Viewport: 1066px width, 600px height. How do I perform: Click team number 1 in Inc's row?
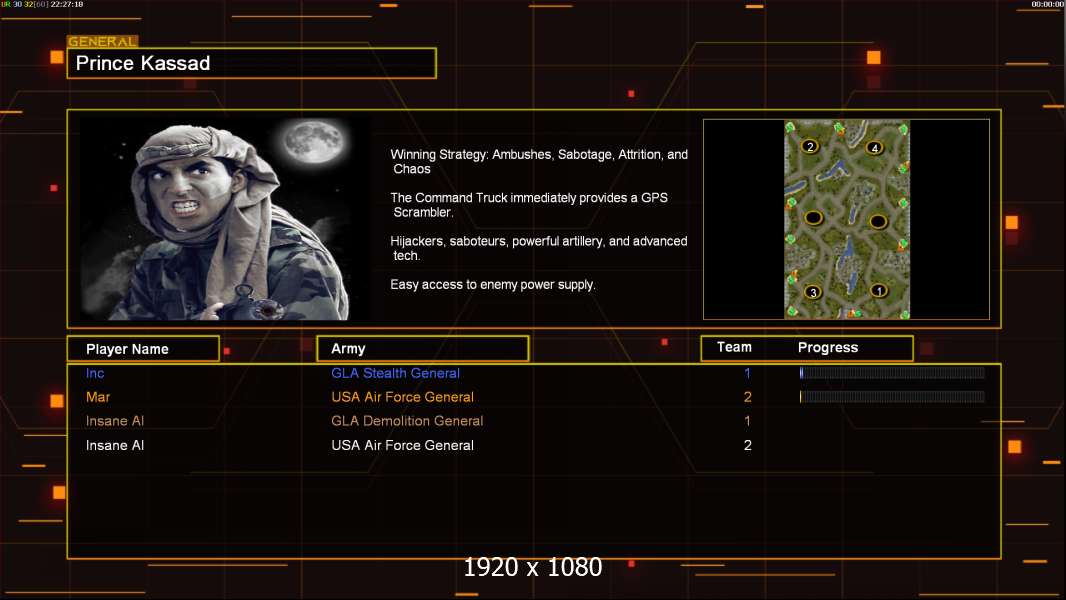(747, 373)
